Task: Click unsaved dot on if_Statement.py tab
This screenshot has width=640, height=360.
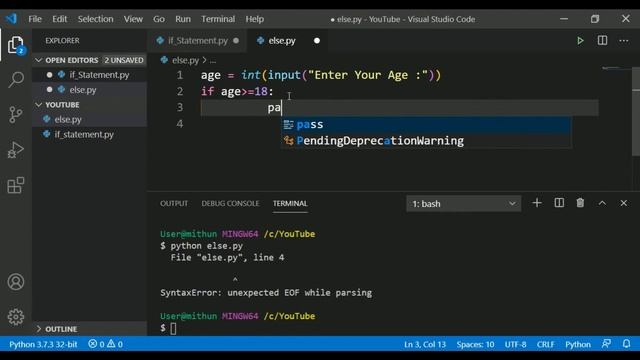Action: coord(236,40)
